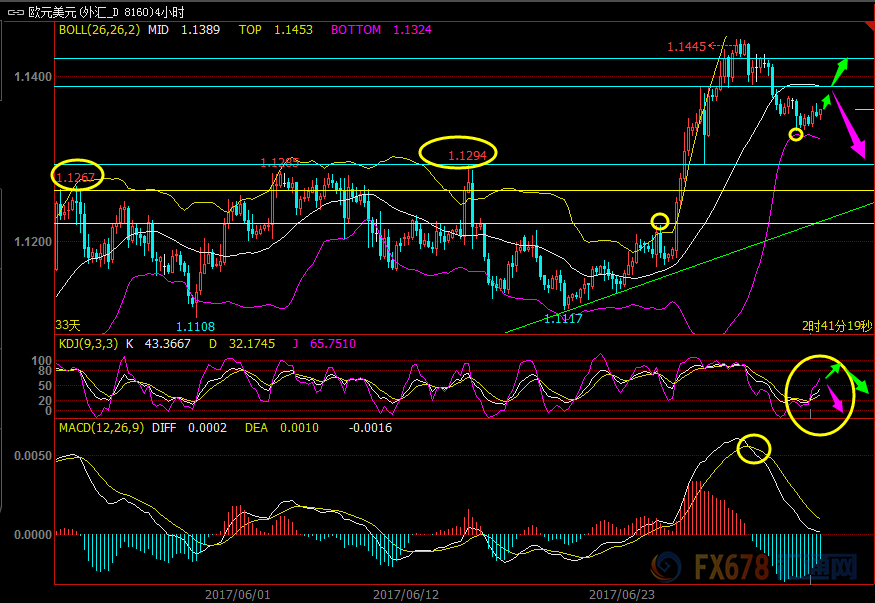This screenshot has width=875, height=603.
Task: Click the 1.1108 low price label
Action: click(x=195, y=326)
